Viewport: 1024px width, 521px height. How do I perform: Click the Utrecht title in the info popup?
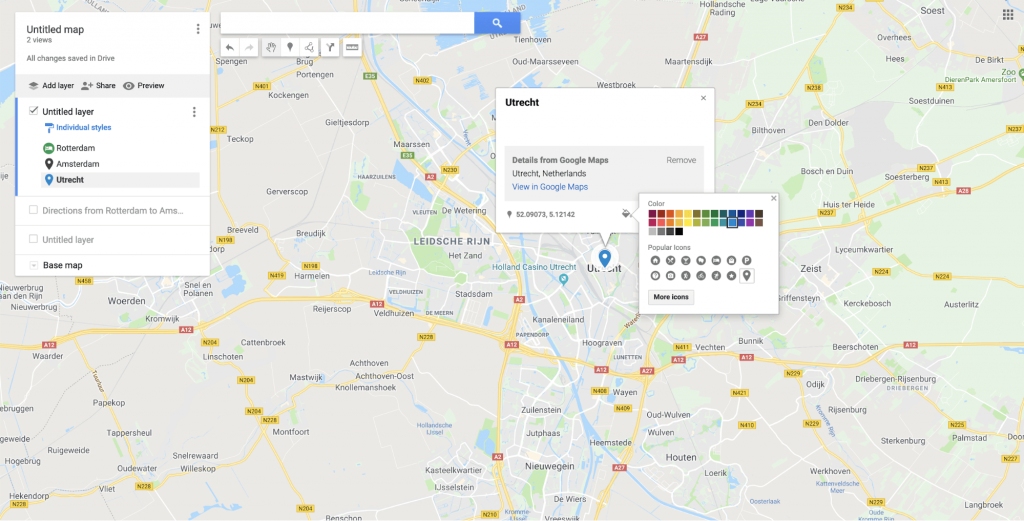521,103
